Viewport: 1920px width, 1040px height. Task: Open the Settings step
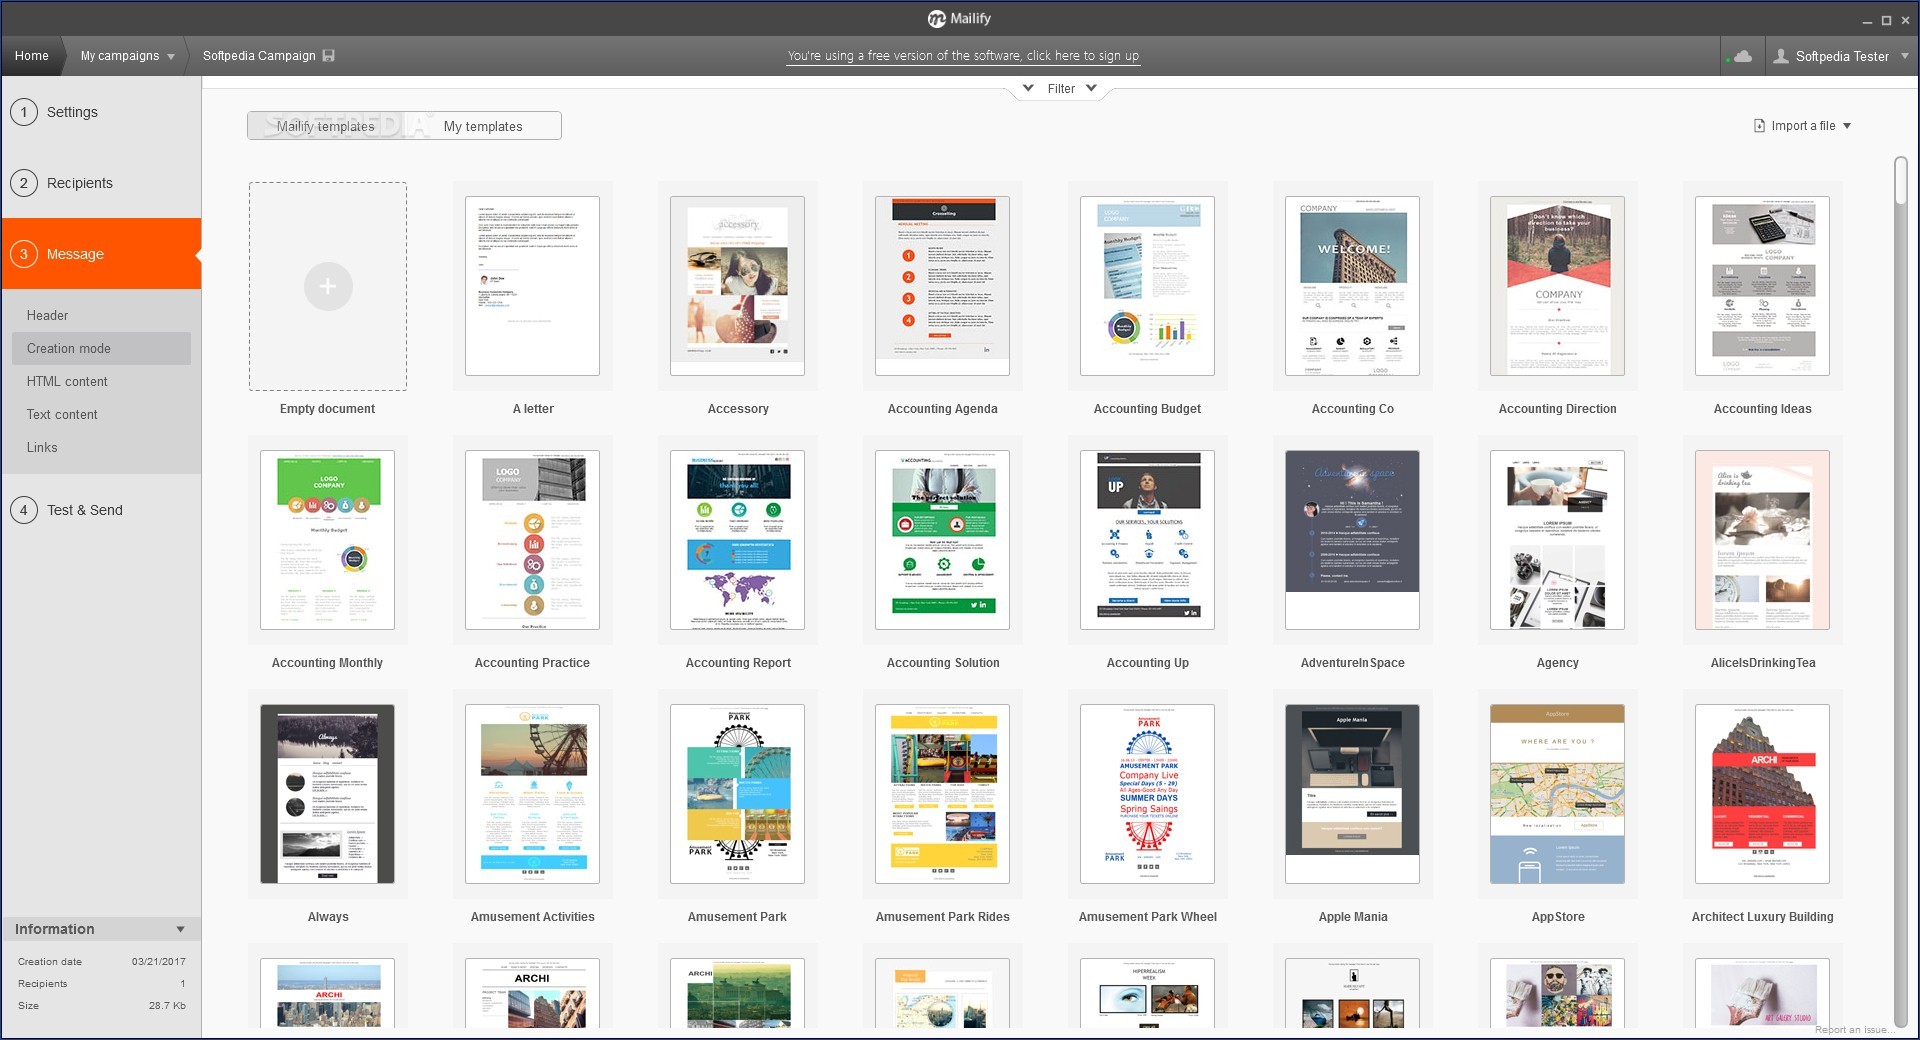[x=72, y=112]
